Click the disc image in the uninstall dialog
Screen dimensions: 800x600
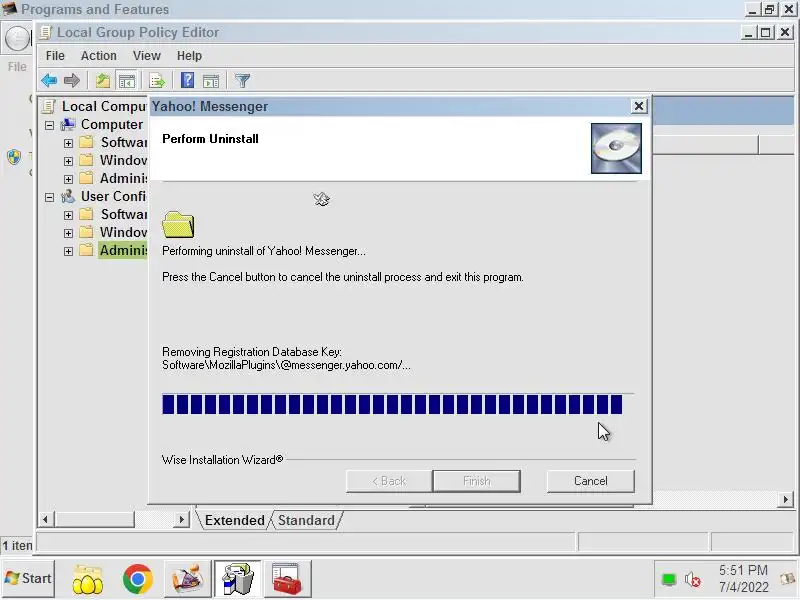pyautogui.click(x=616, y=148)
